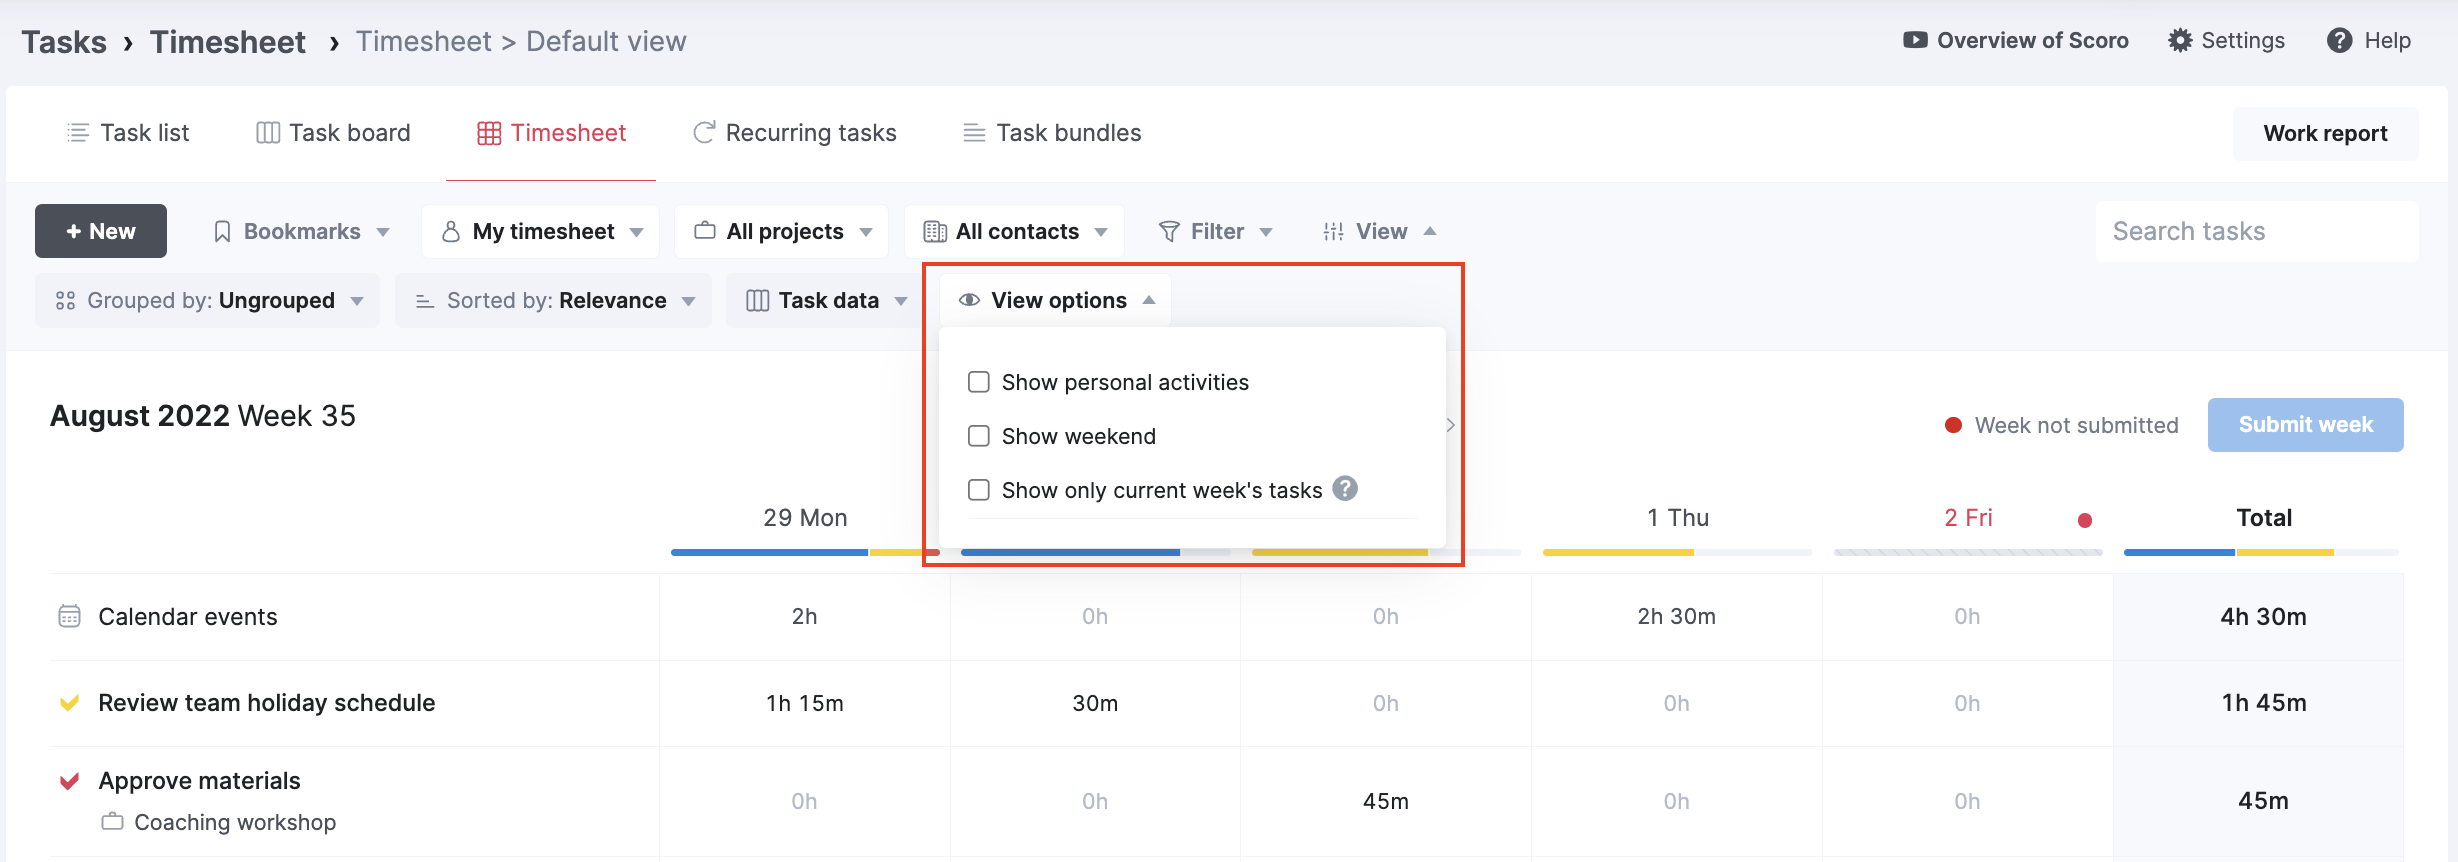
Task: Click the 2 Fri column header
Action: 1968,518
